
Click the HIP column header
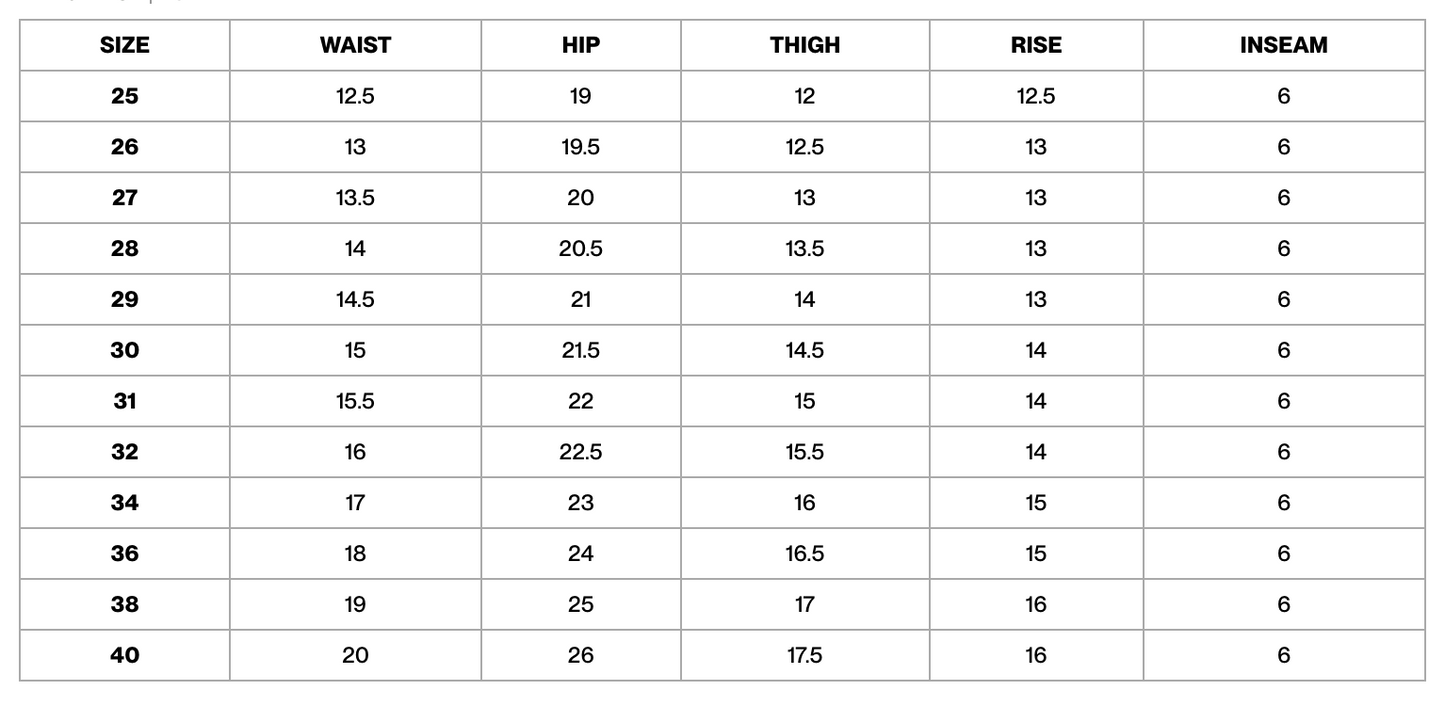[581, 45]
